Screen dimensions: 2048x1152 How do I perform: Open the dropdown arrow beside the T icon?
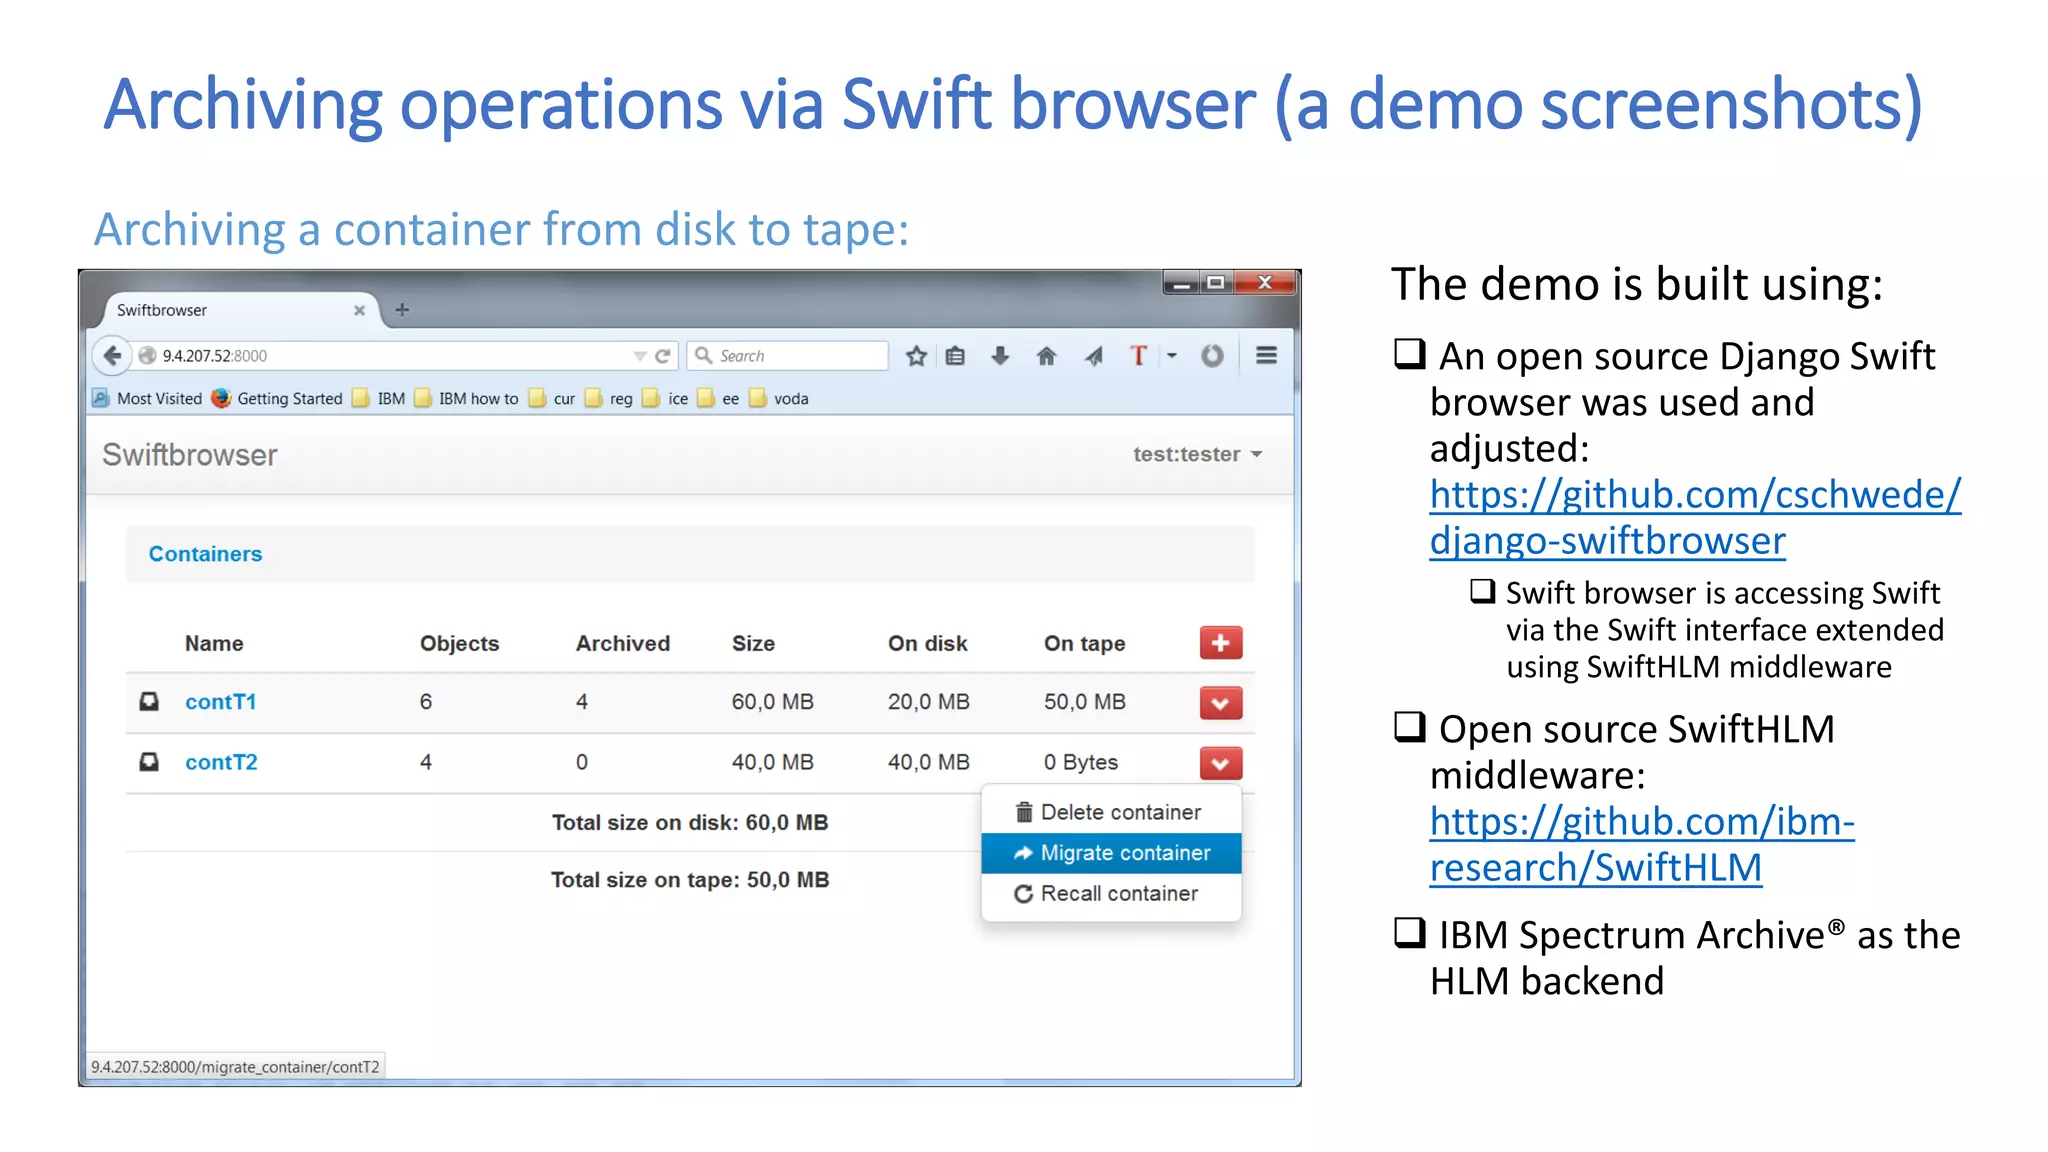1172,356
